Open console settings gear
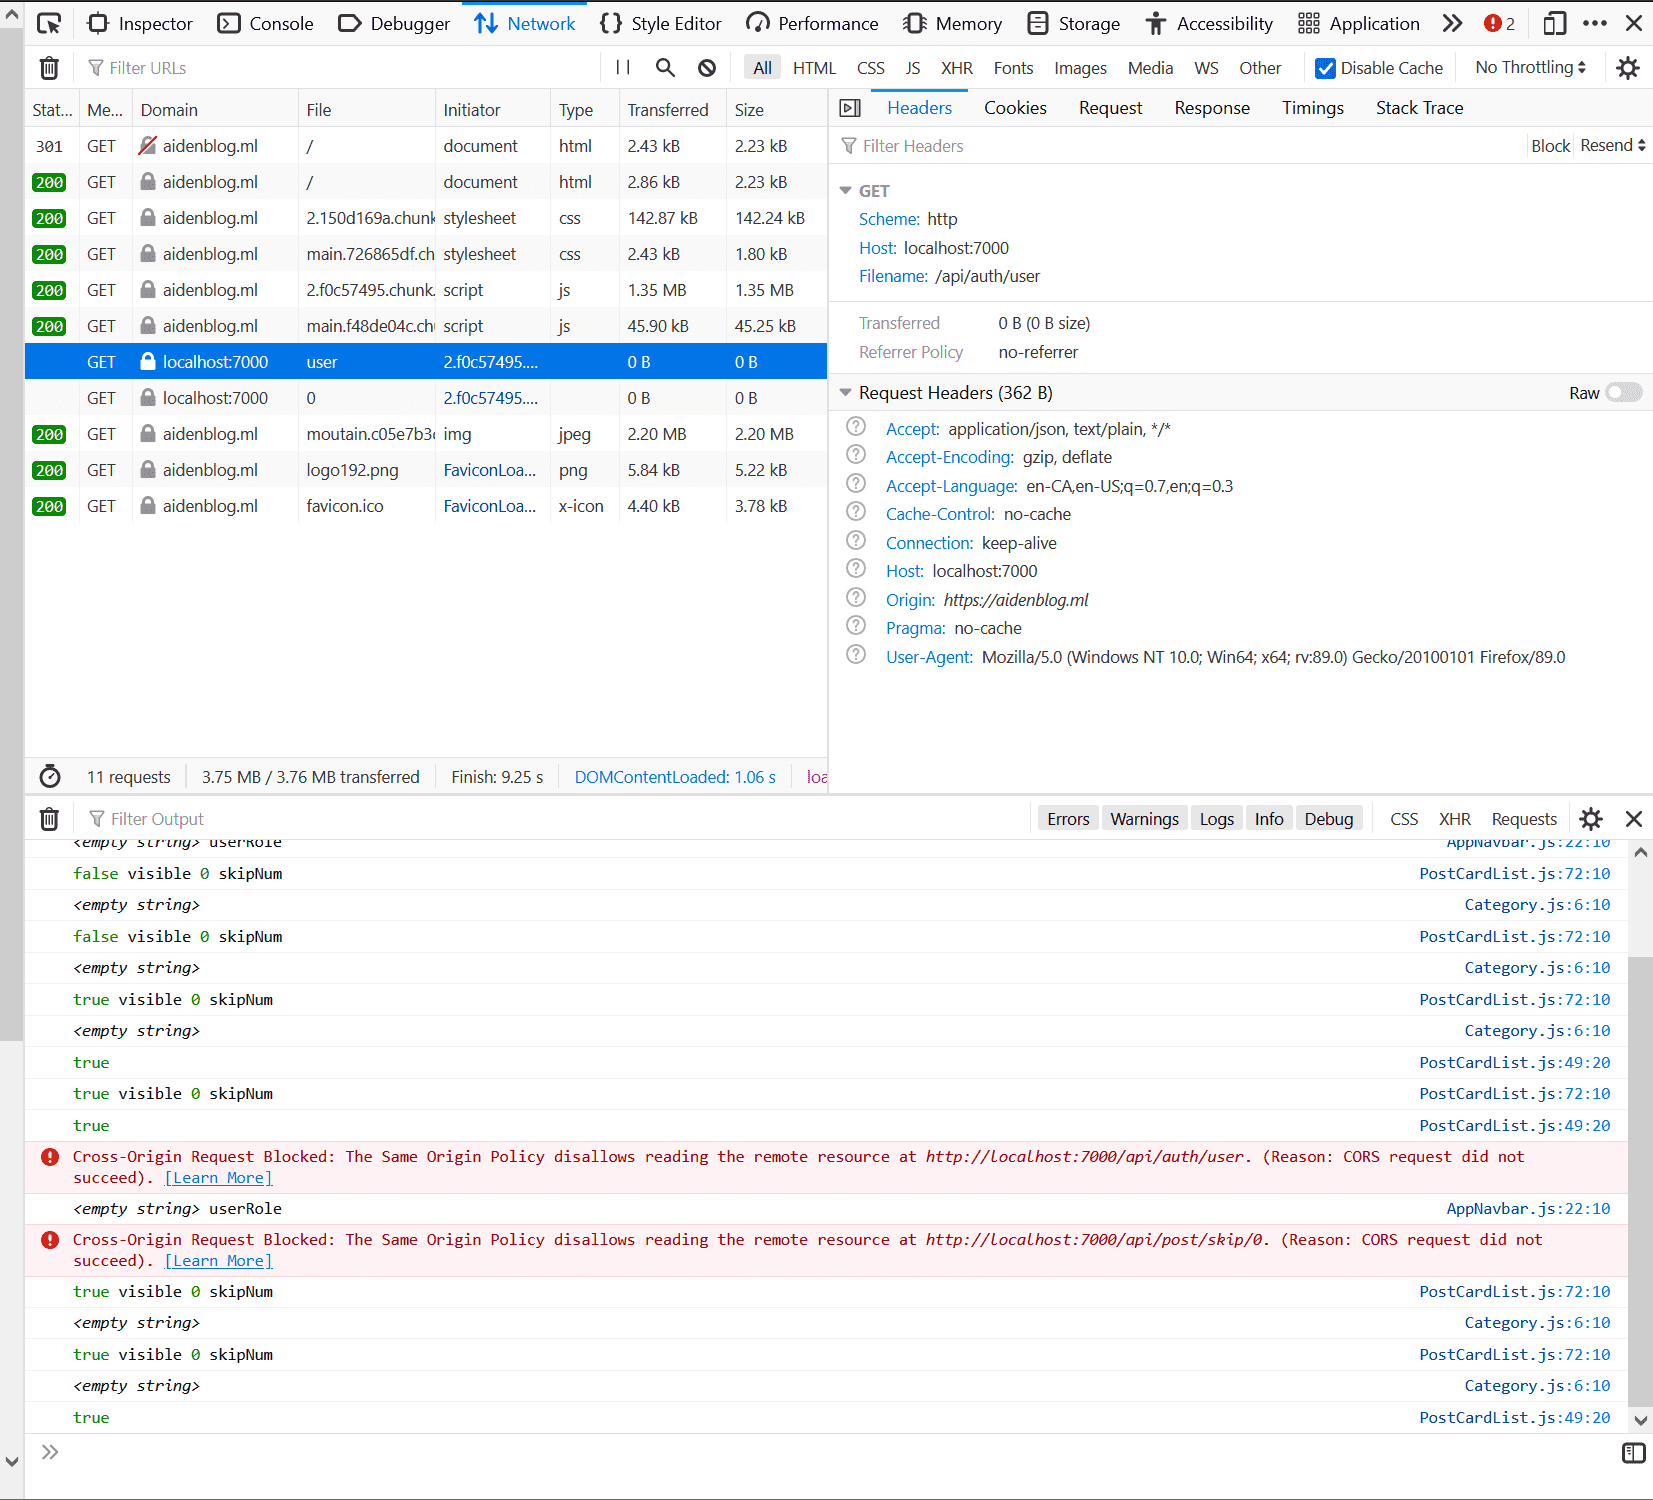This screenshot has height=1500, width=1653. pyautogui.click(x=1591, y=819)
